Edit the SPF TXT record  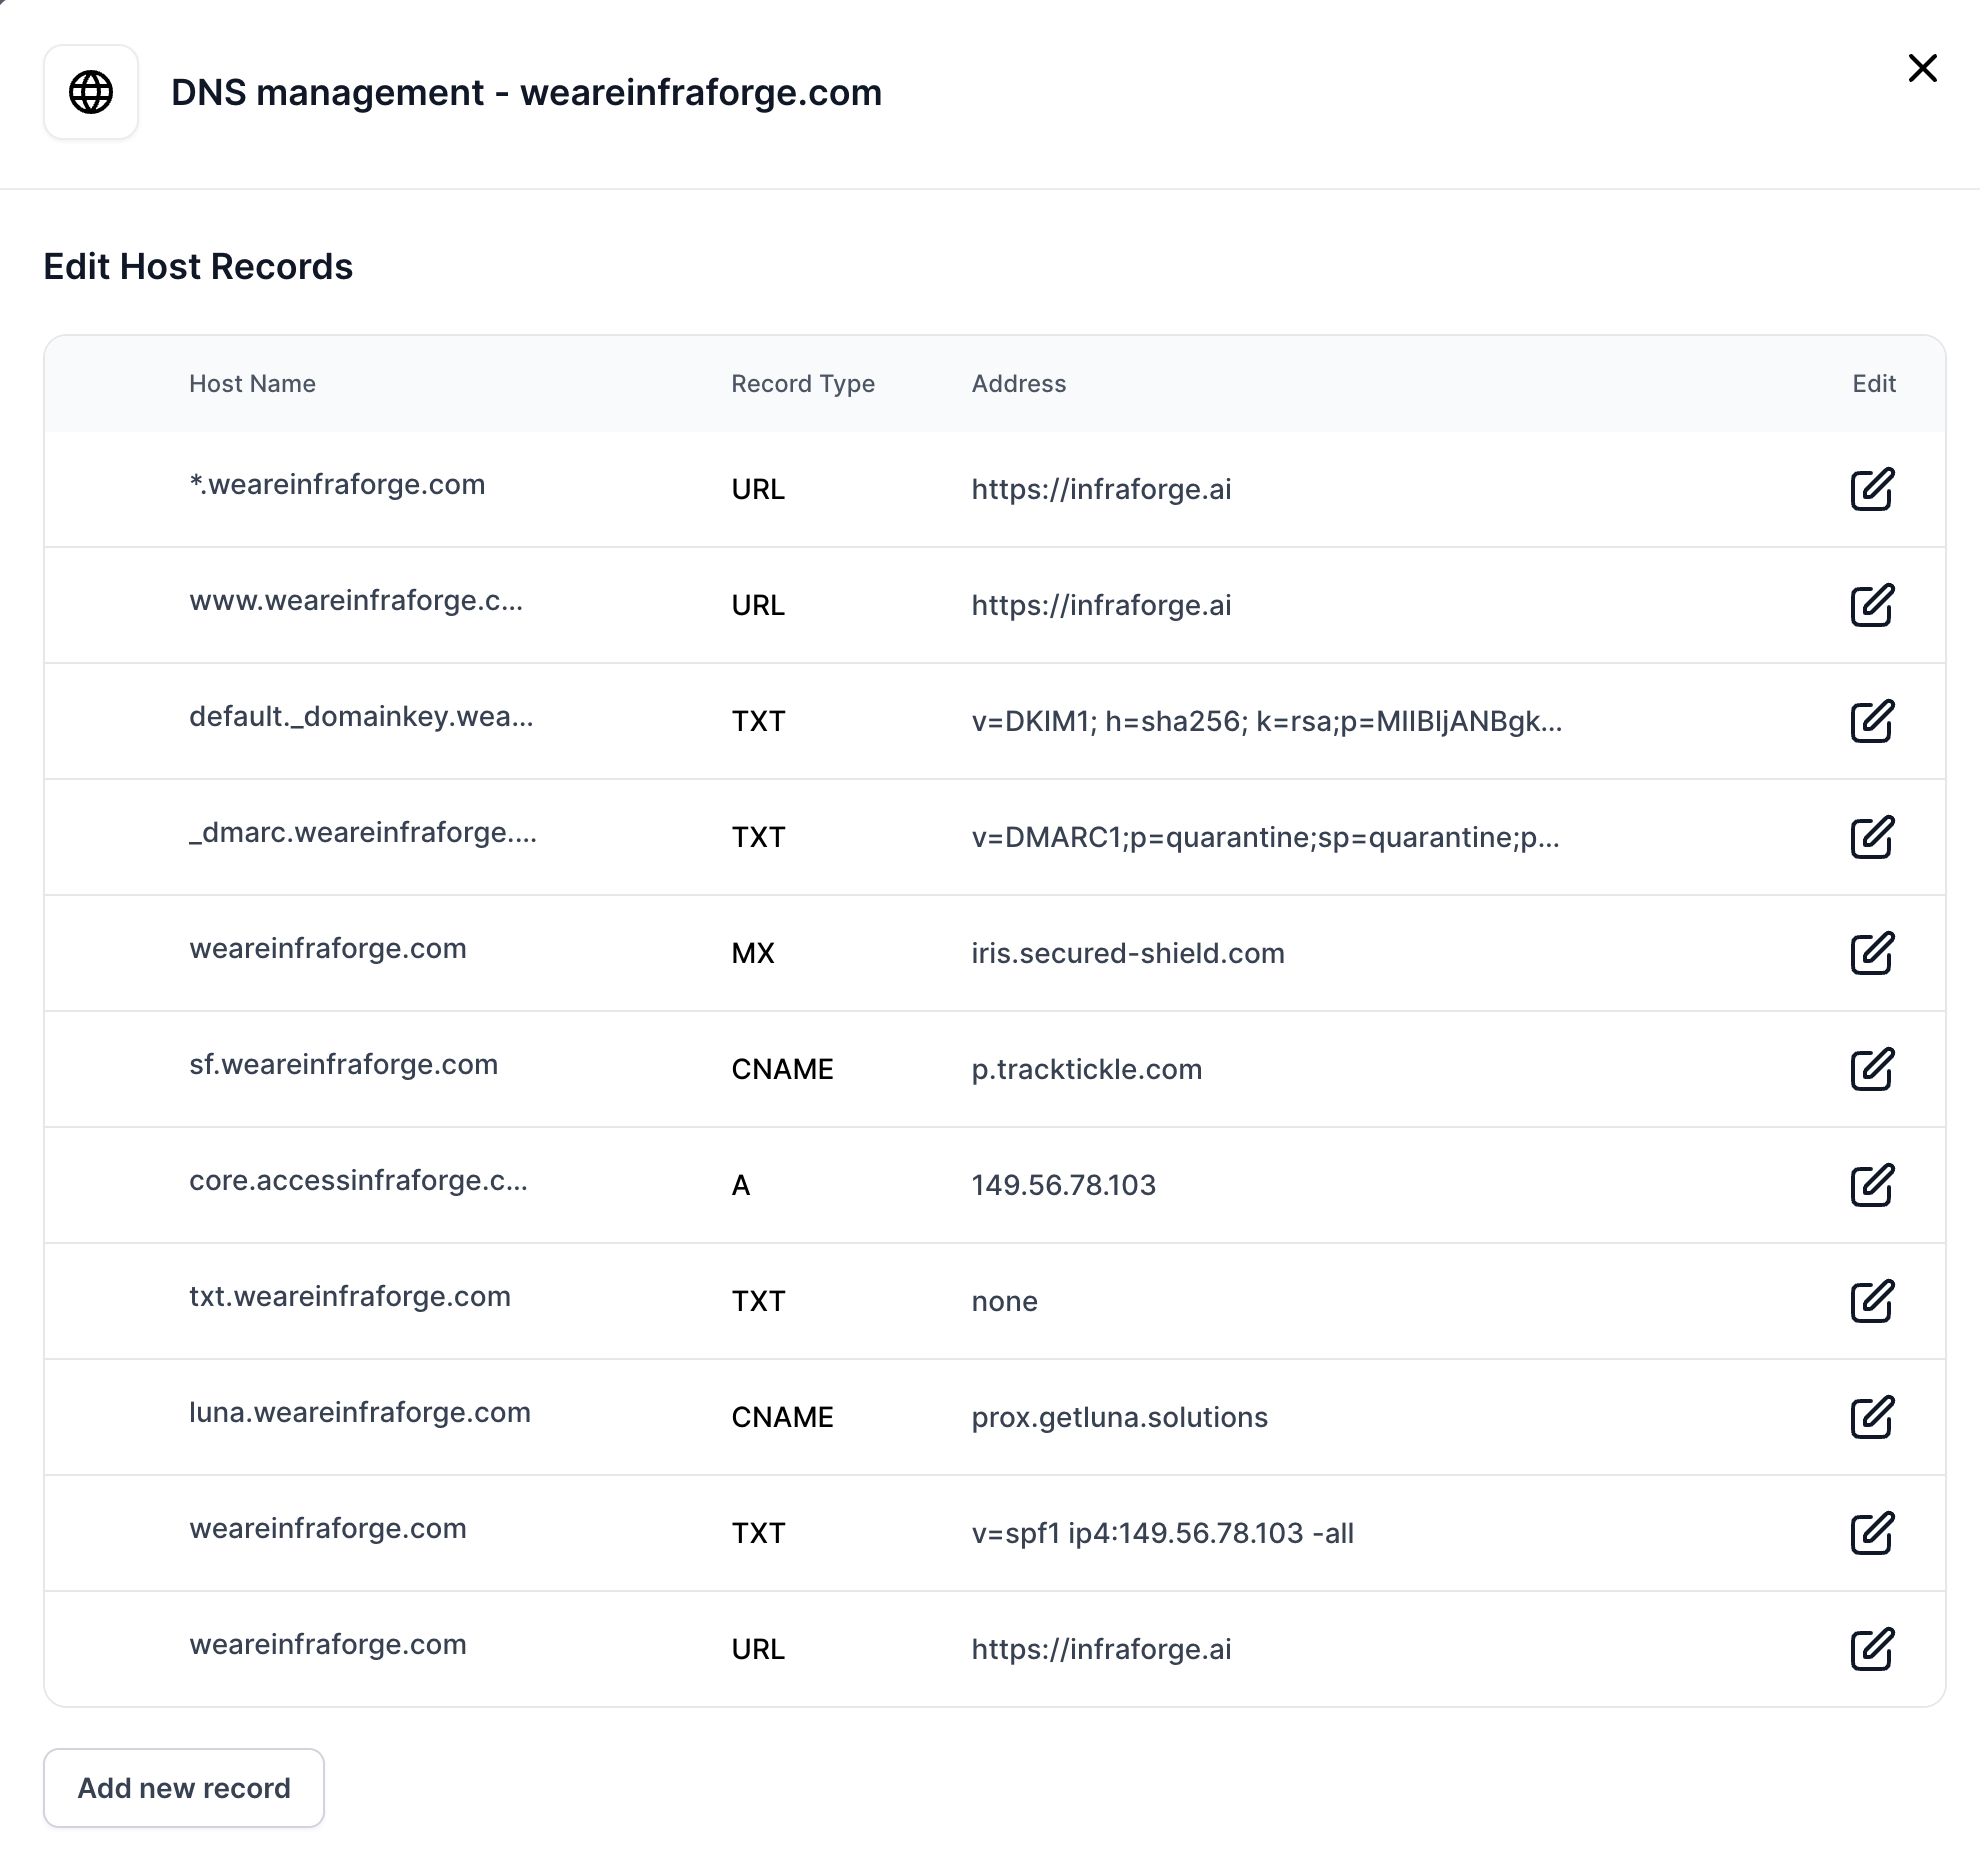pyautogui.click(x=1872, y=1533)
